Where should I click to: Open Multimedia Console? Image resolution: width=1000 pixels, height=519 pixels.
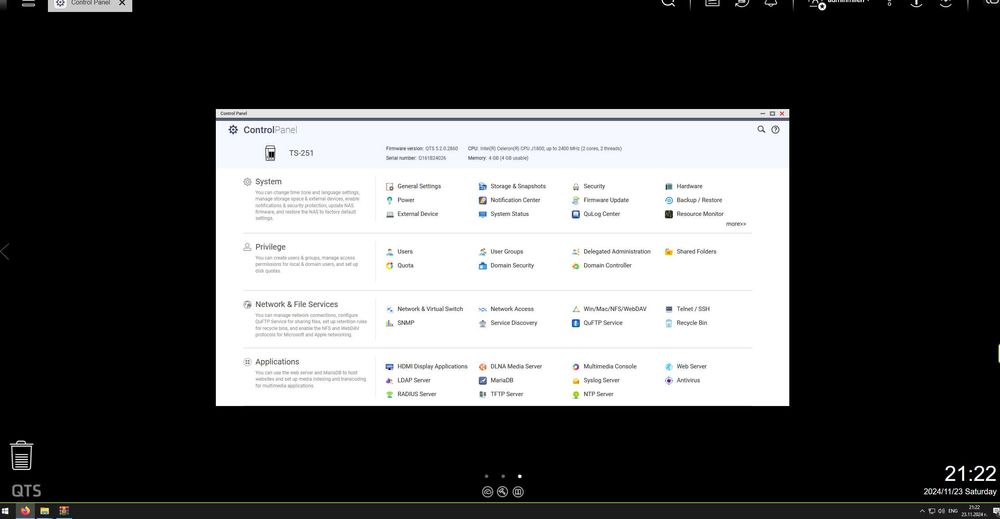(604, 367)
